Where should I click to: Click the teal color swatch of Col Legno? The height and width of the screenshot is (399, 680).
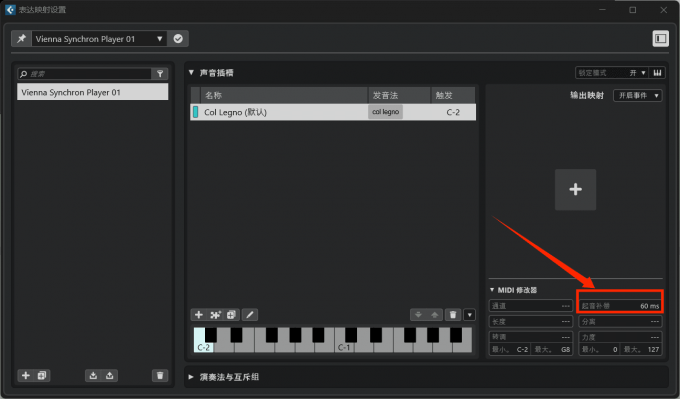click(x=195, y=112)
